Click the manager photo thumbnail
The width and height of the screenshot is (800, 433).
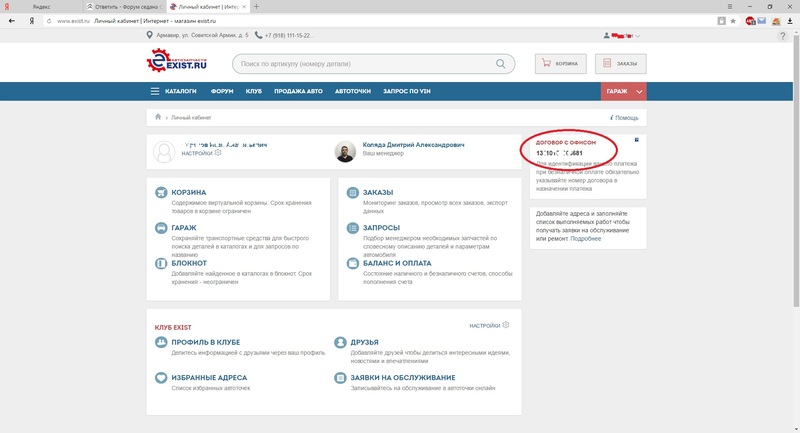pos(345,152)
